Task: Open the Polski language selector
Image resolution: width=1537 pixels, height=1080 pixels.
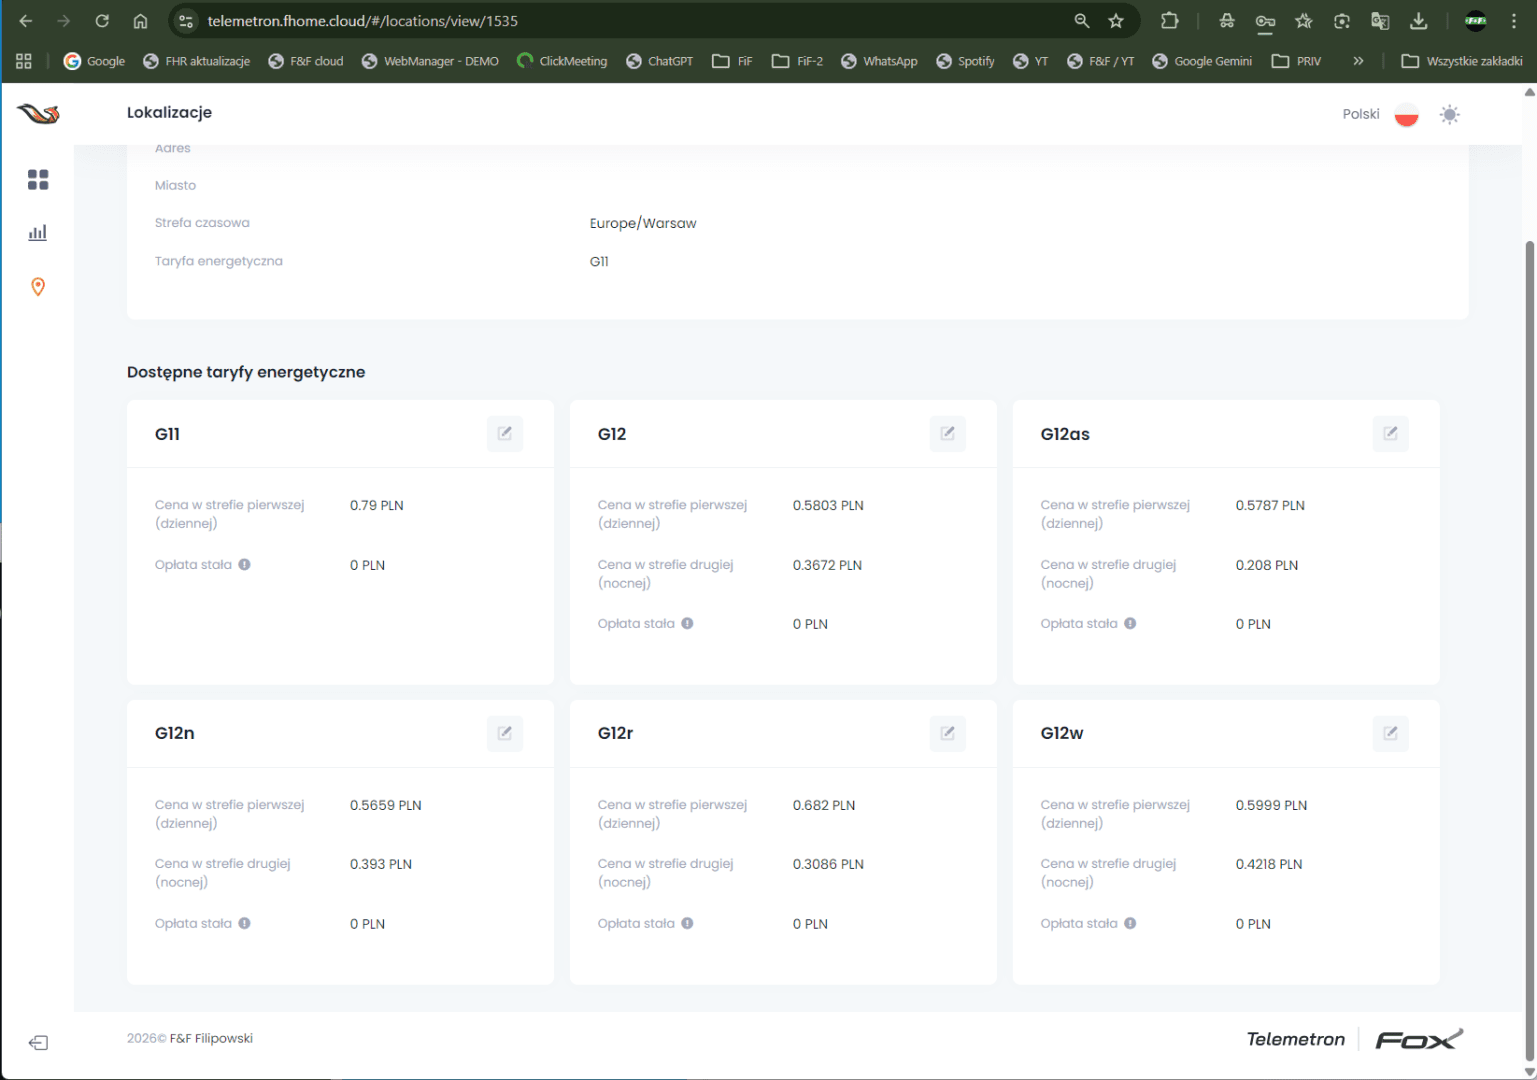Action: tap(1379, 115)
